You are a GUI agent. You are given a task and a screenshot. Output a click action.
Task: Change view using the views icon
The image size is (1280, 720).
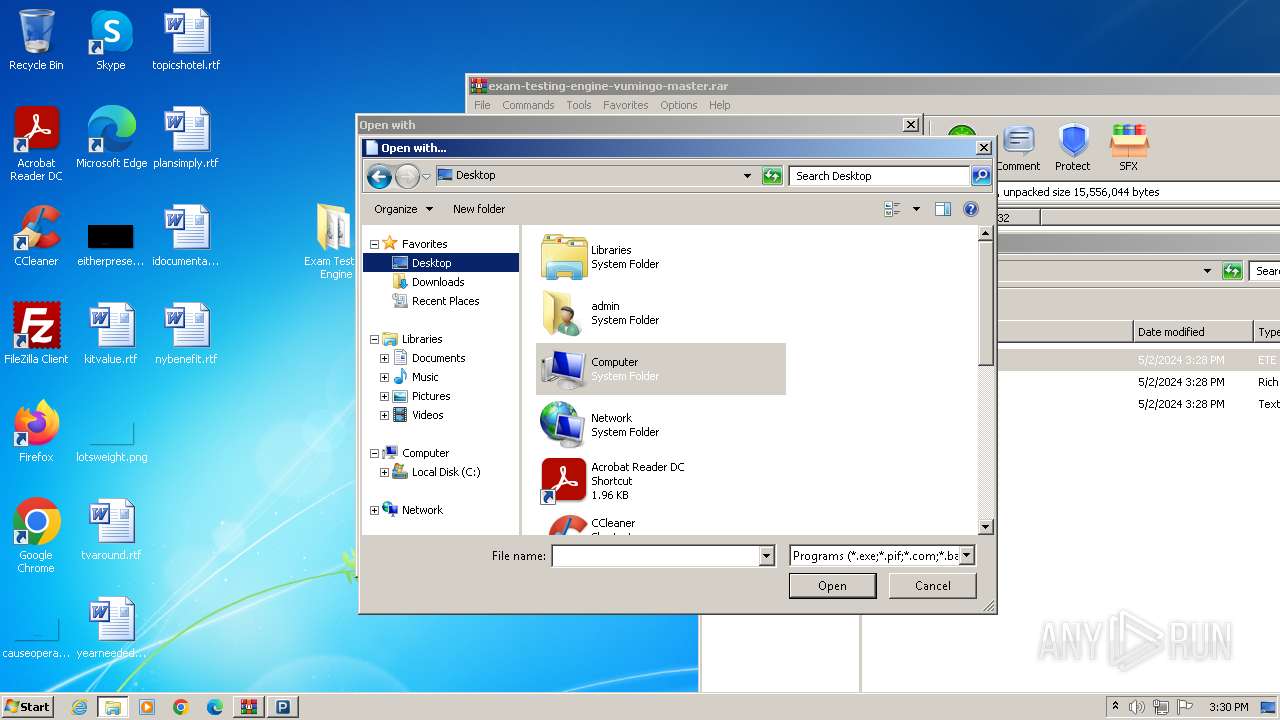(892, 209)
